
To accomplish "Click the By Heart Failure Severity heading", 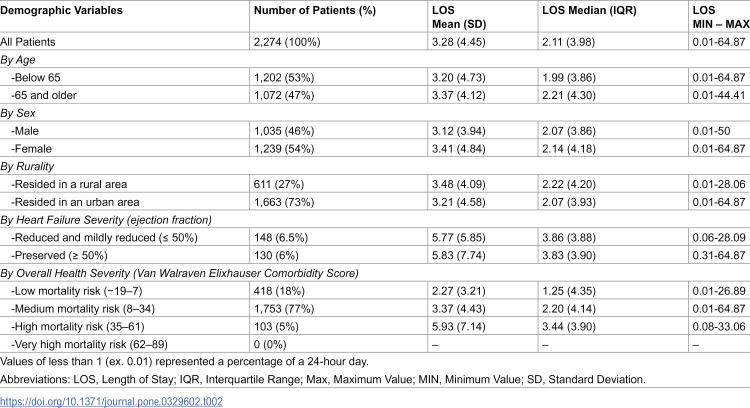I will coord(106,220).
